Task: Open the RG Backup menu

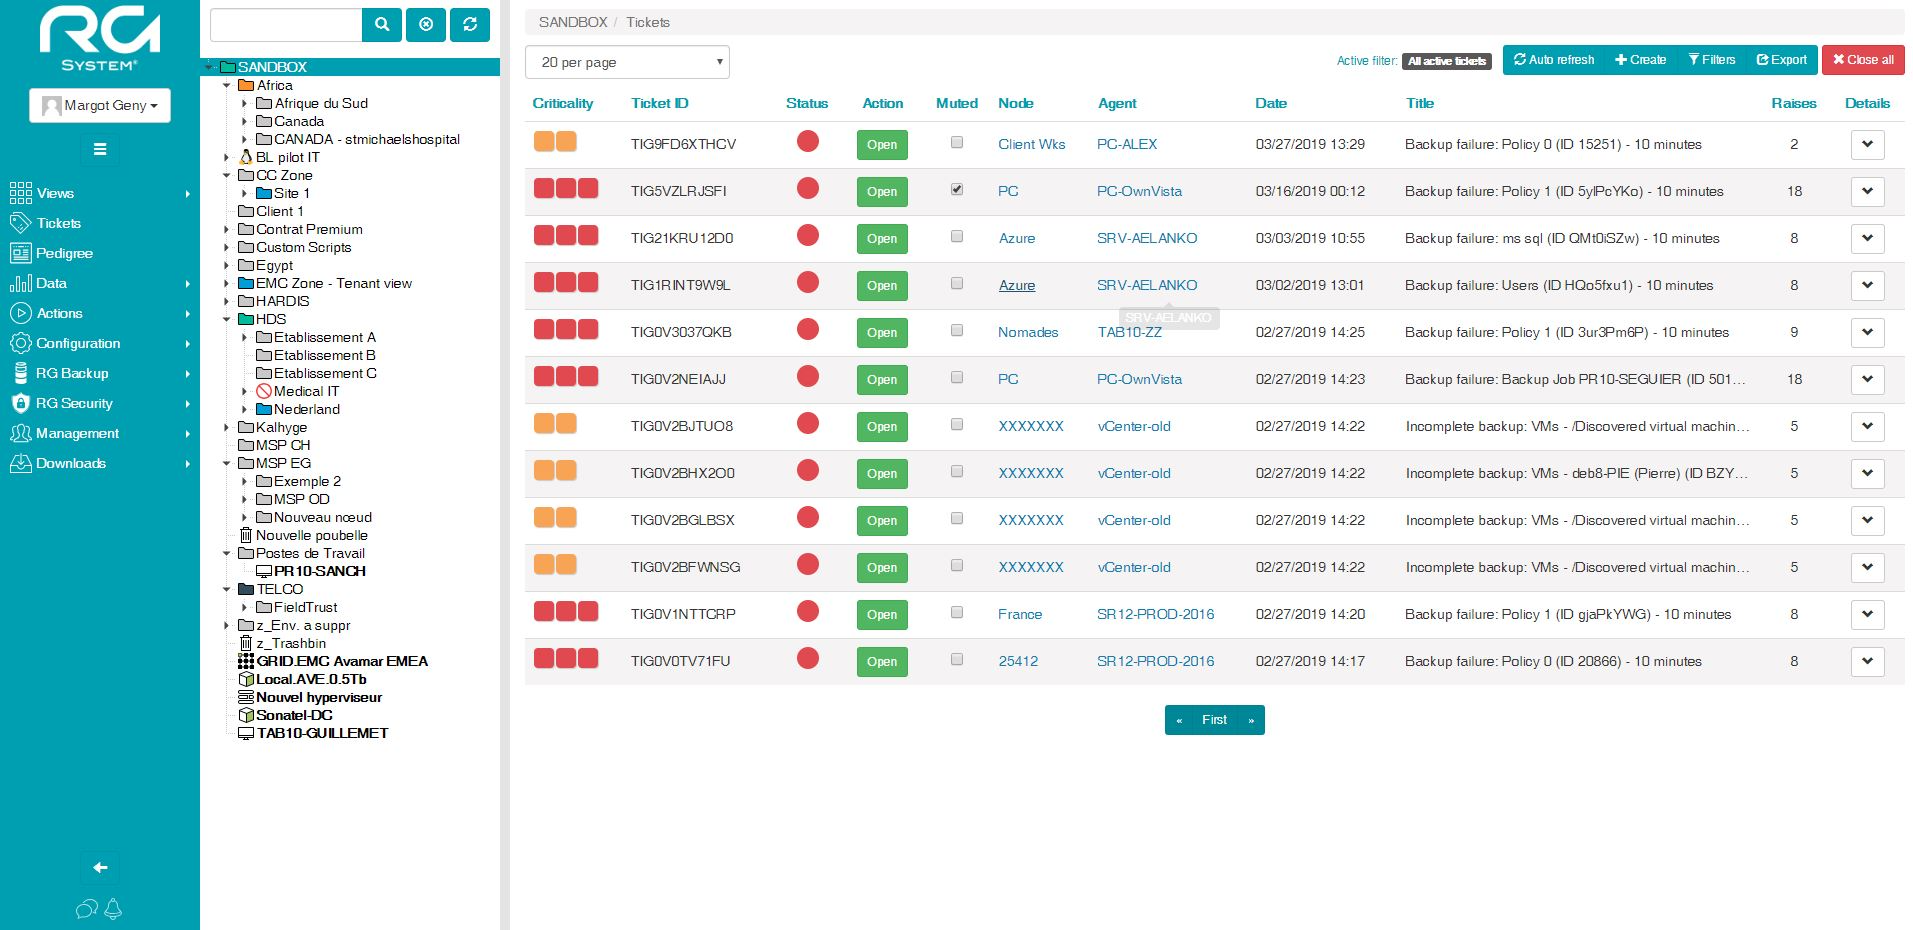Action: (100, 373)
